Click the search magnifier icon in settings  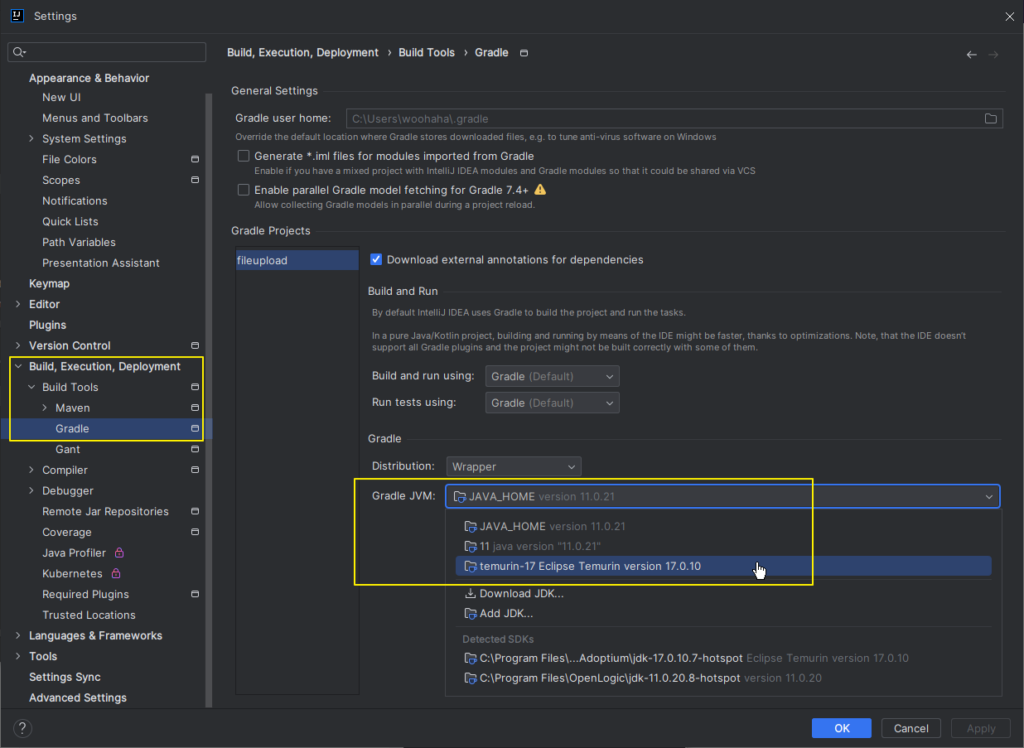pyautogui.click(x=19, y=52)
